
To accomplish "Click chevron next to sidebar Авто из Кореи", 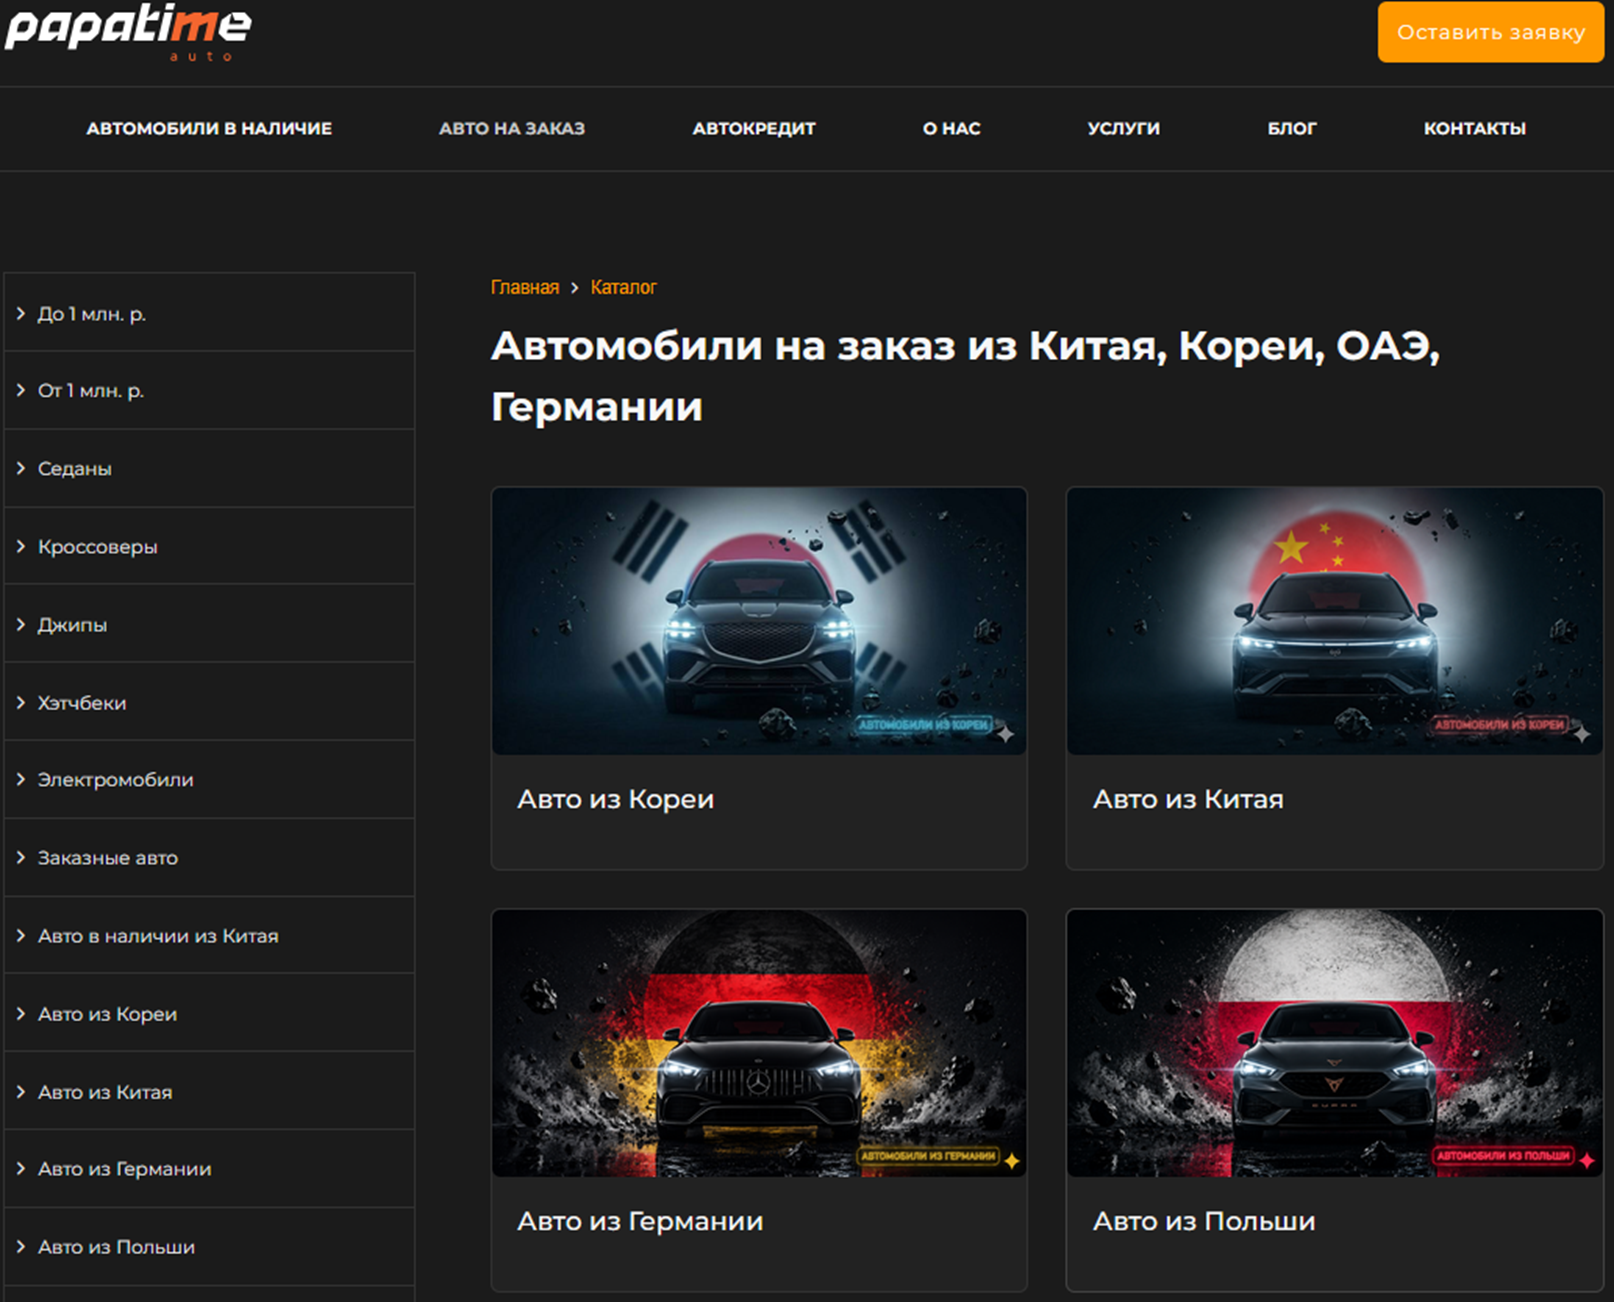I will pos(21,1013).
